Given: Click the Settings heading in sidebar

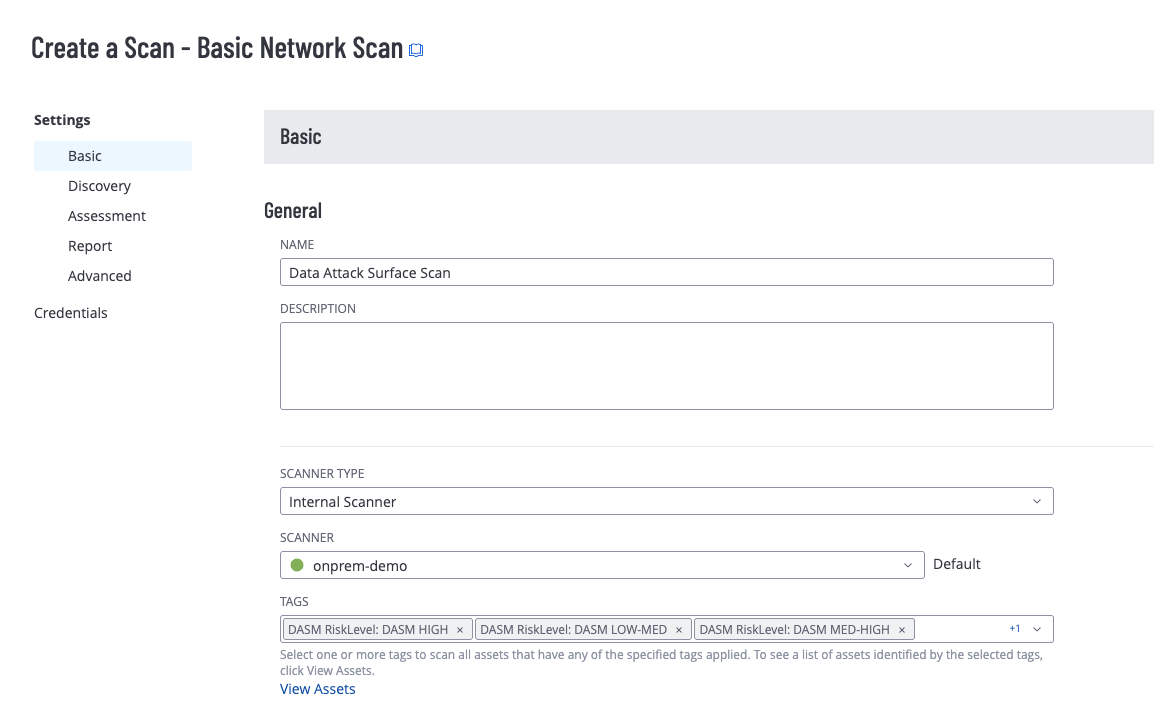Looking at the screenshot, I should click(62, 120).
